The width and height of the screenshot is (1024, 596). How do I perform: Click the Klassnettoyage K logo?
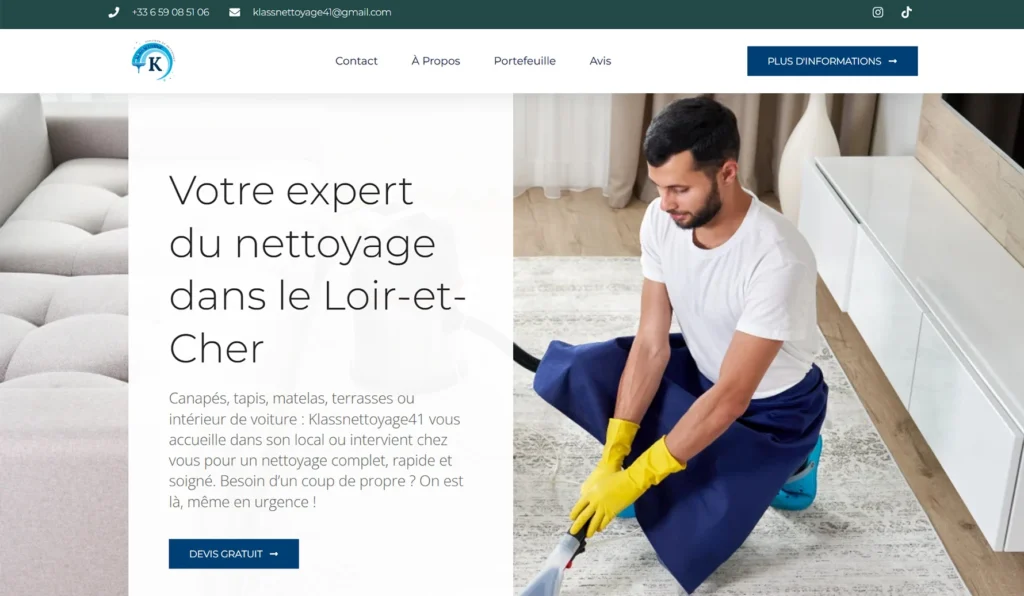(x=153, y=61)
